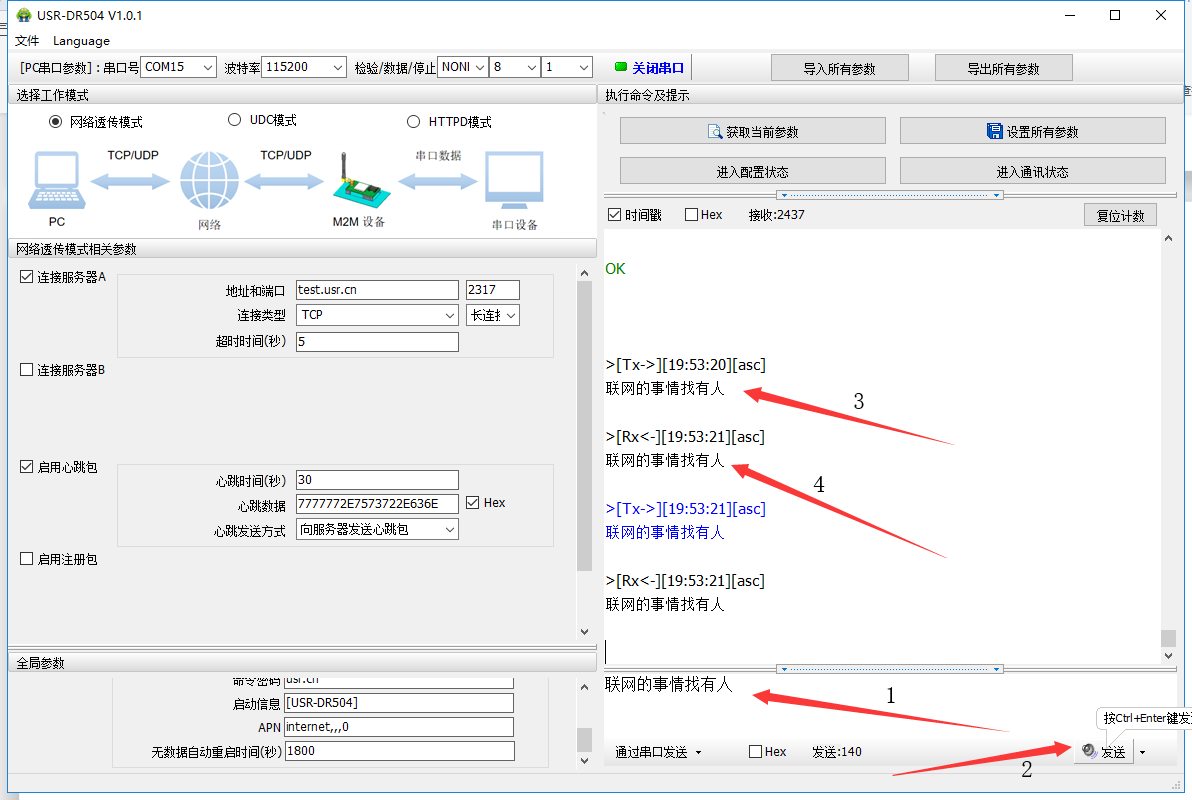Open the 文件 menu

point(27,41)
